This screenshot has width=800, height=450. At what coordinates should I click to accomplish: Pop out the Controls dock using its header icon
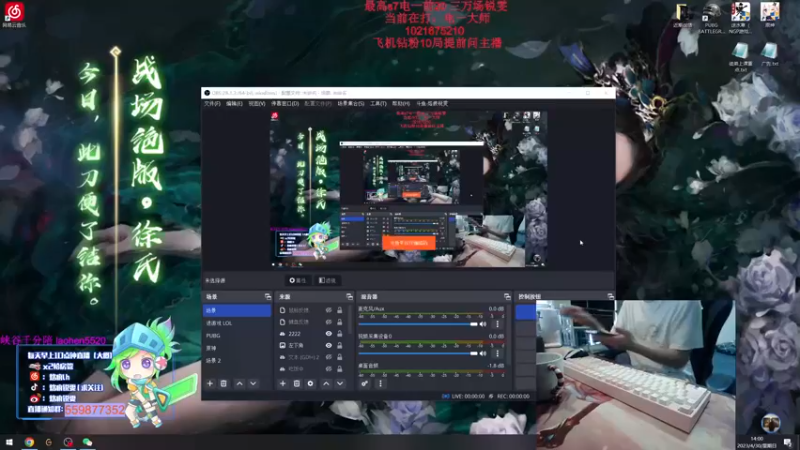click(610, 296)
